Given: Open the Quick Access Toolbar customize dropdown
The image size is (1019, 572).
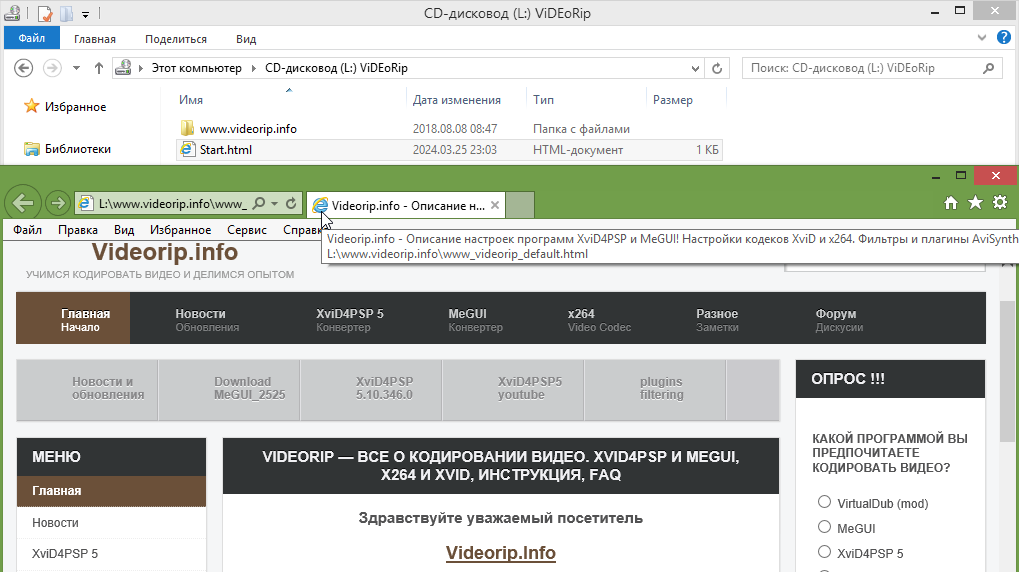Looking at the screenshot, I should tap(85, 14).
